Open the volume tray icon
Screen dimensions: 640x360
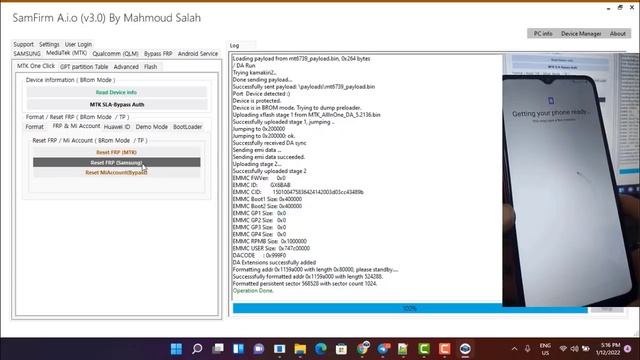tap(574, 349)
